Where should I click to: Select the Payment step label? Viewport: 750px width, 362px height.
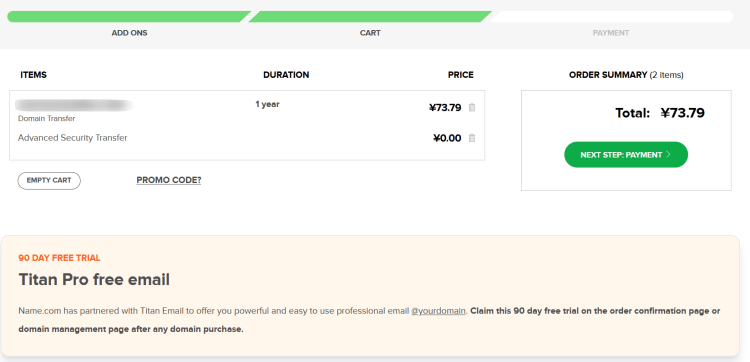pyautogui.click(x=611, y=33)
